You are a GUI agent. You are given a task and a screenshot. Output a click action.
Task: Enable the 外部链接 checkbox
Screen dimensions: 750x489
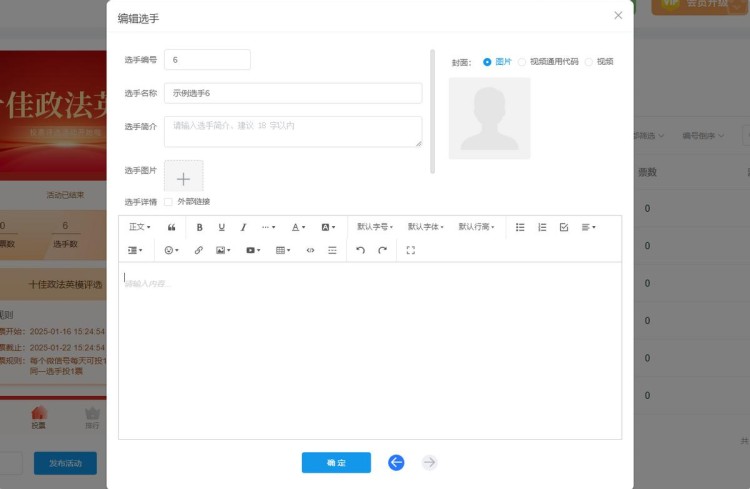(x=168, y=201)
